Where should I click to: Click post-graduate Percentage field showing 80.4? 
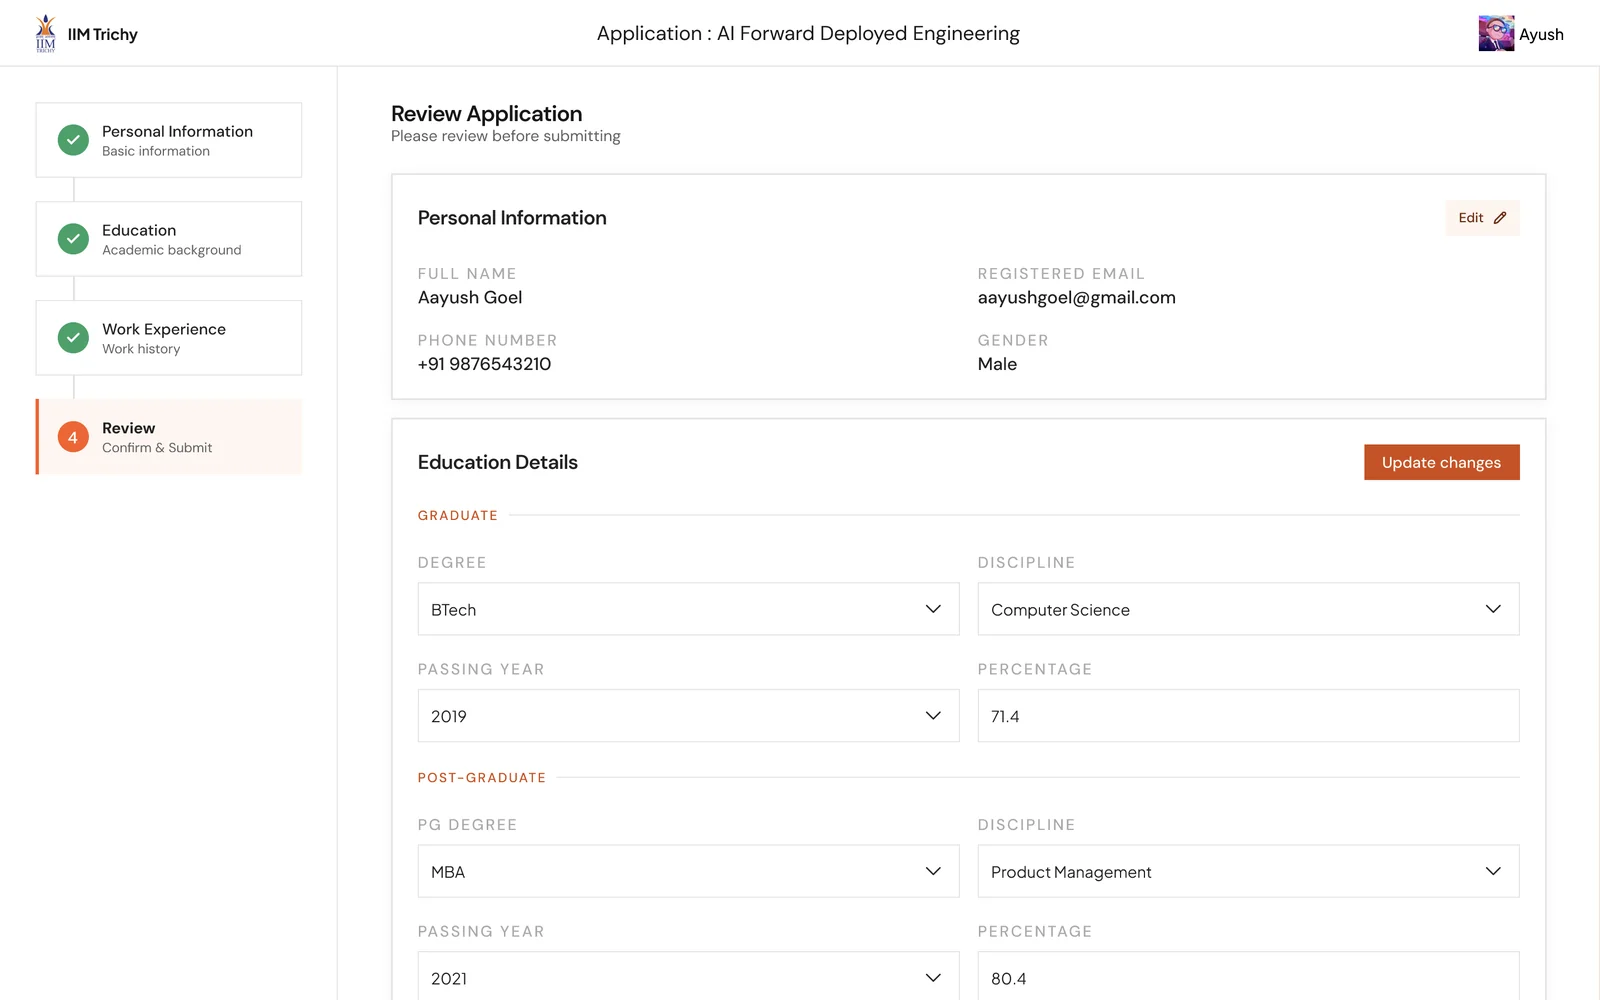tap(1248, 977)
